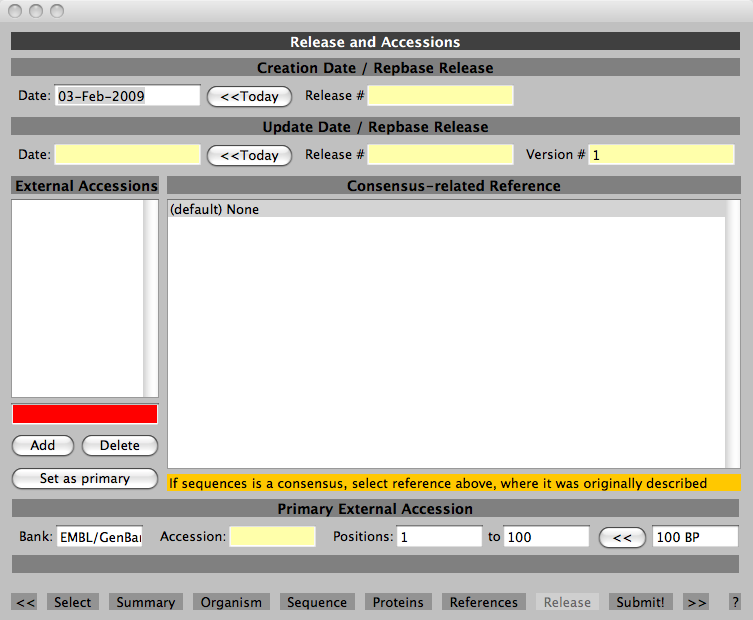Switch to the Select tab
Screen dimensions: 753x620
[72, 602]
